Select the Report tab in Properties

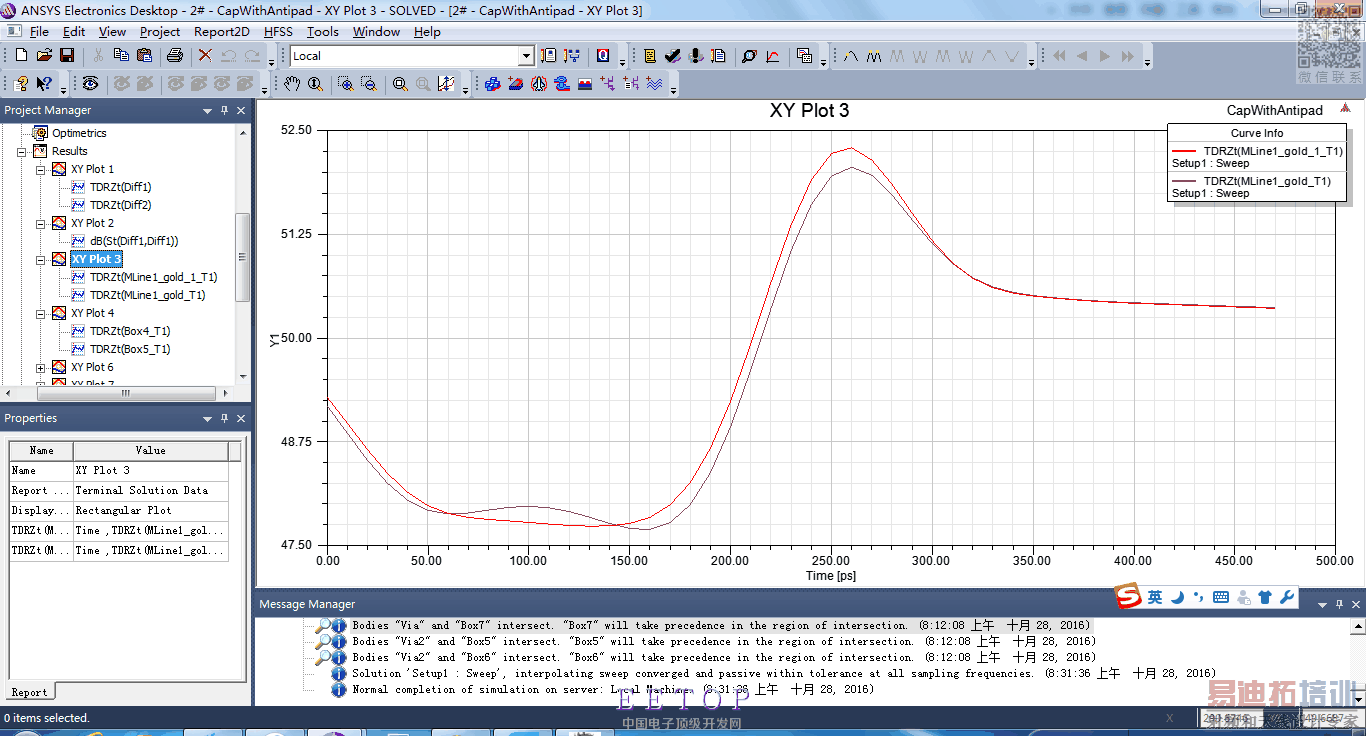click(29, 692)
